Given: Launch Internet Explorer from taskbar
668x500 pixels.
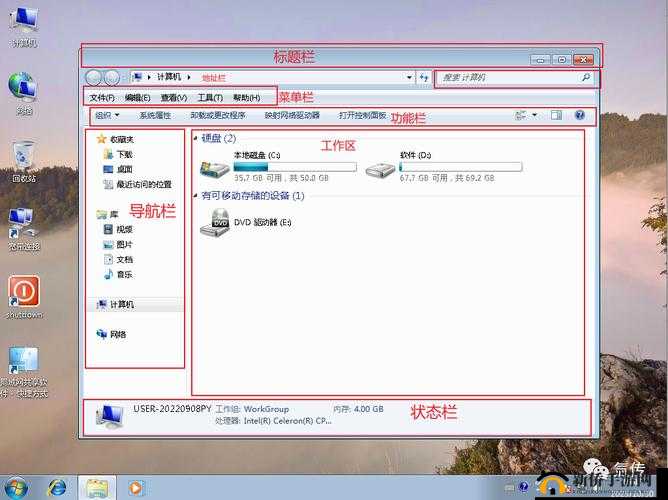Looking at the screenshot, I should tap(57, 488).
